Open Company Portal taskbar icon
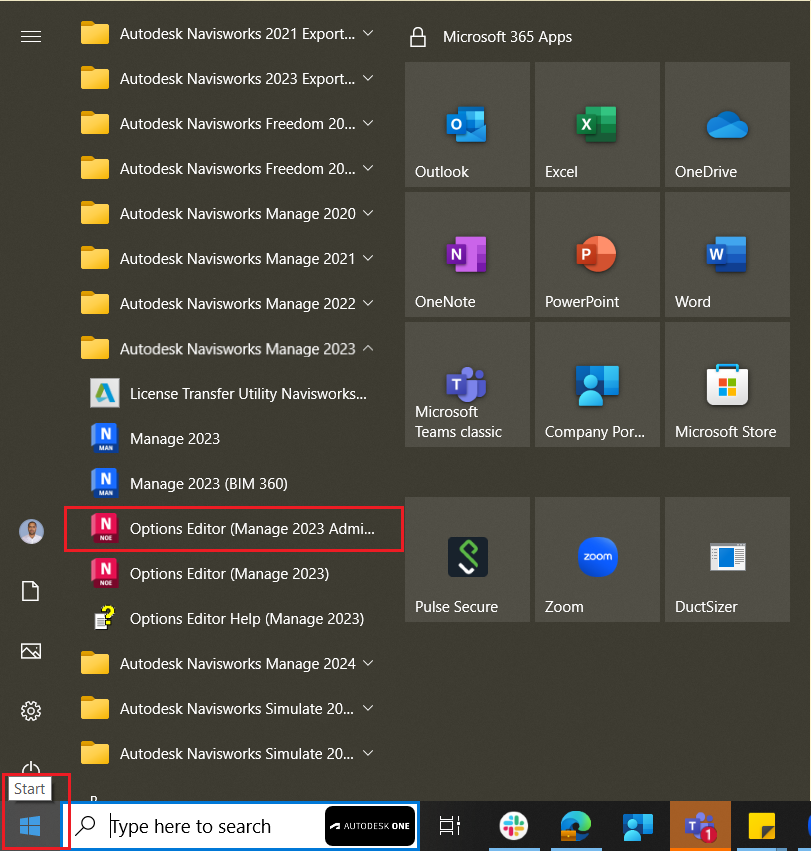 tap(638, 826)
